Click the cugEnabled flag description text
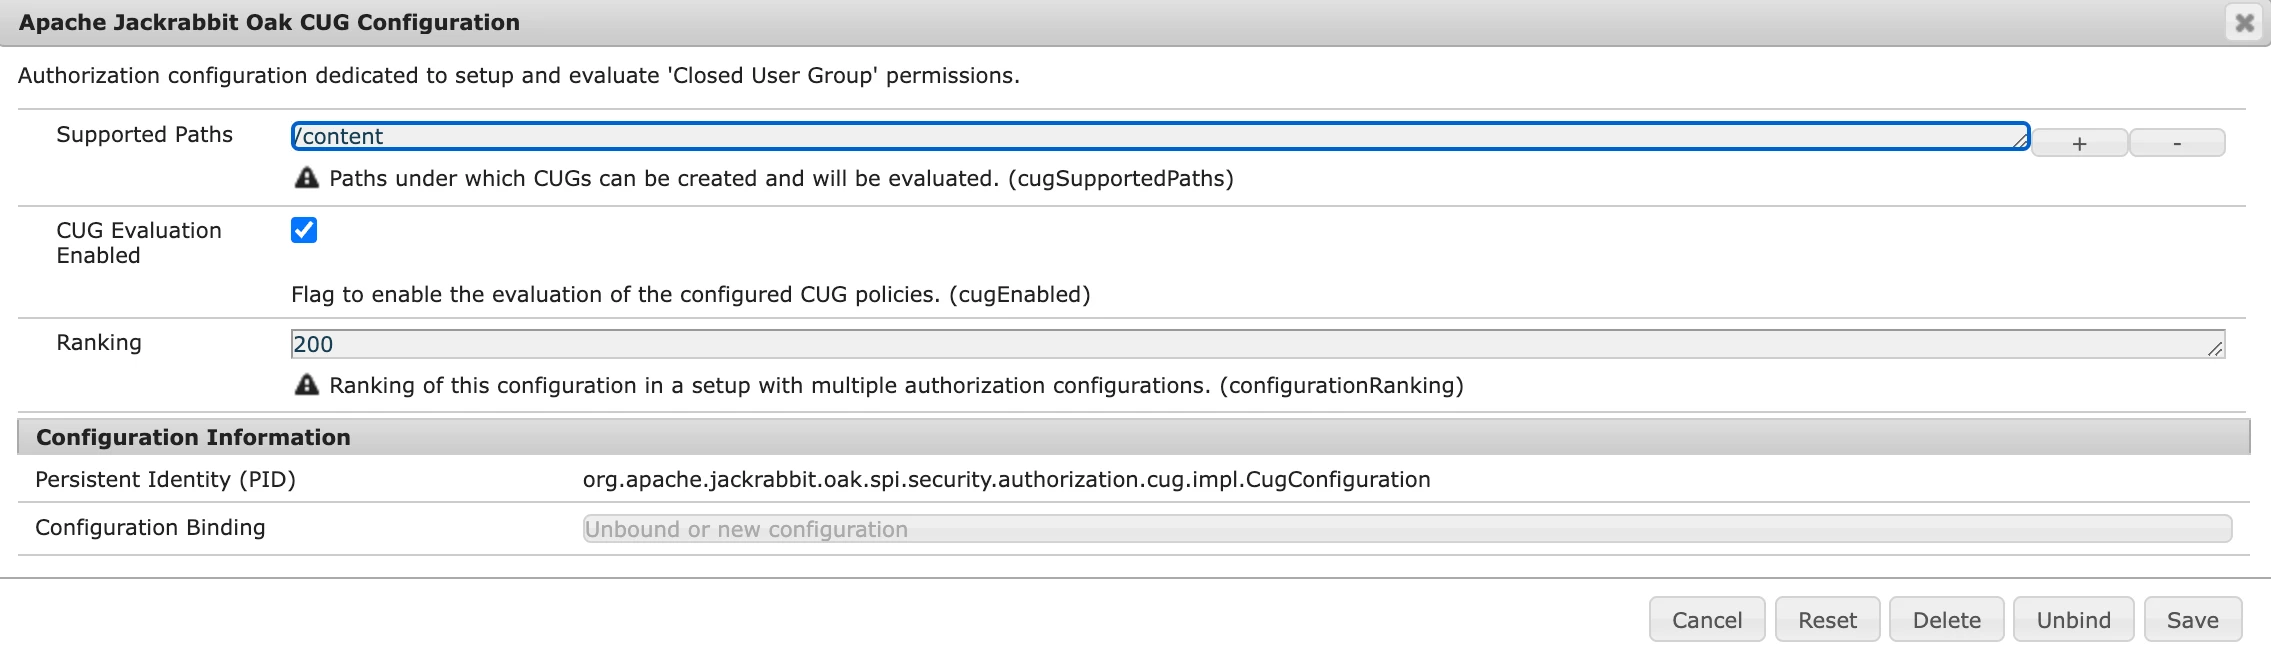The image size is (2271, 665). (x=690, y=295)
